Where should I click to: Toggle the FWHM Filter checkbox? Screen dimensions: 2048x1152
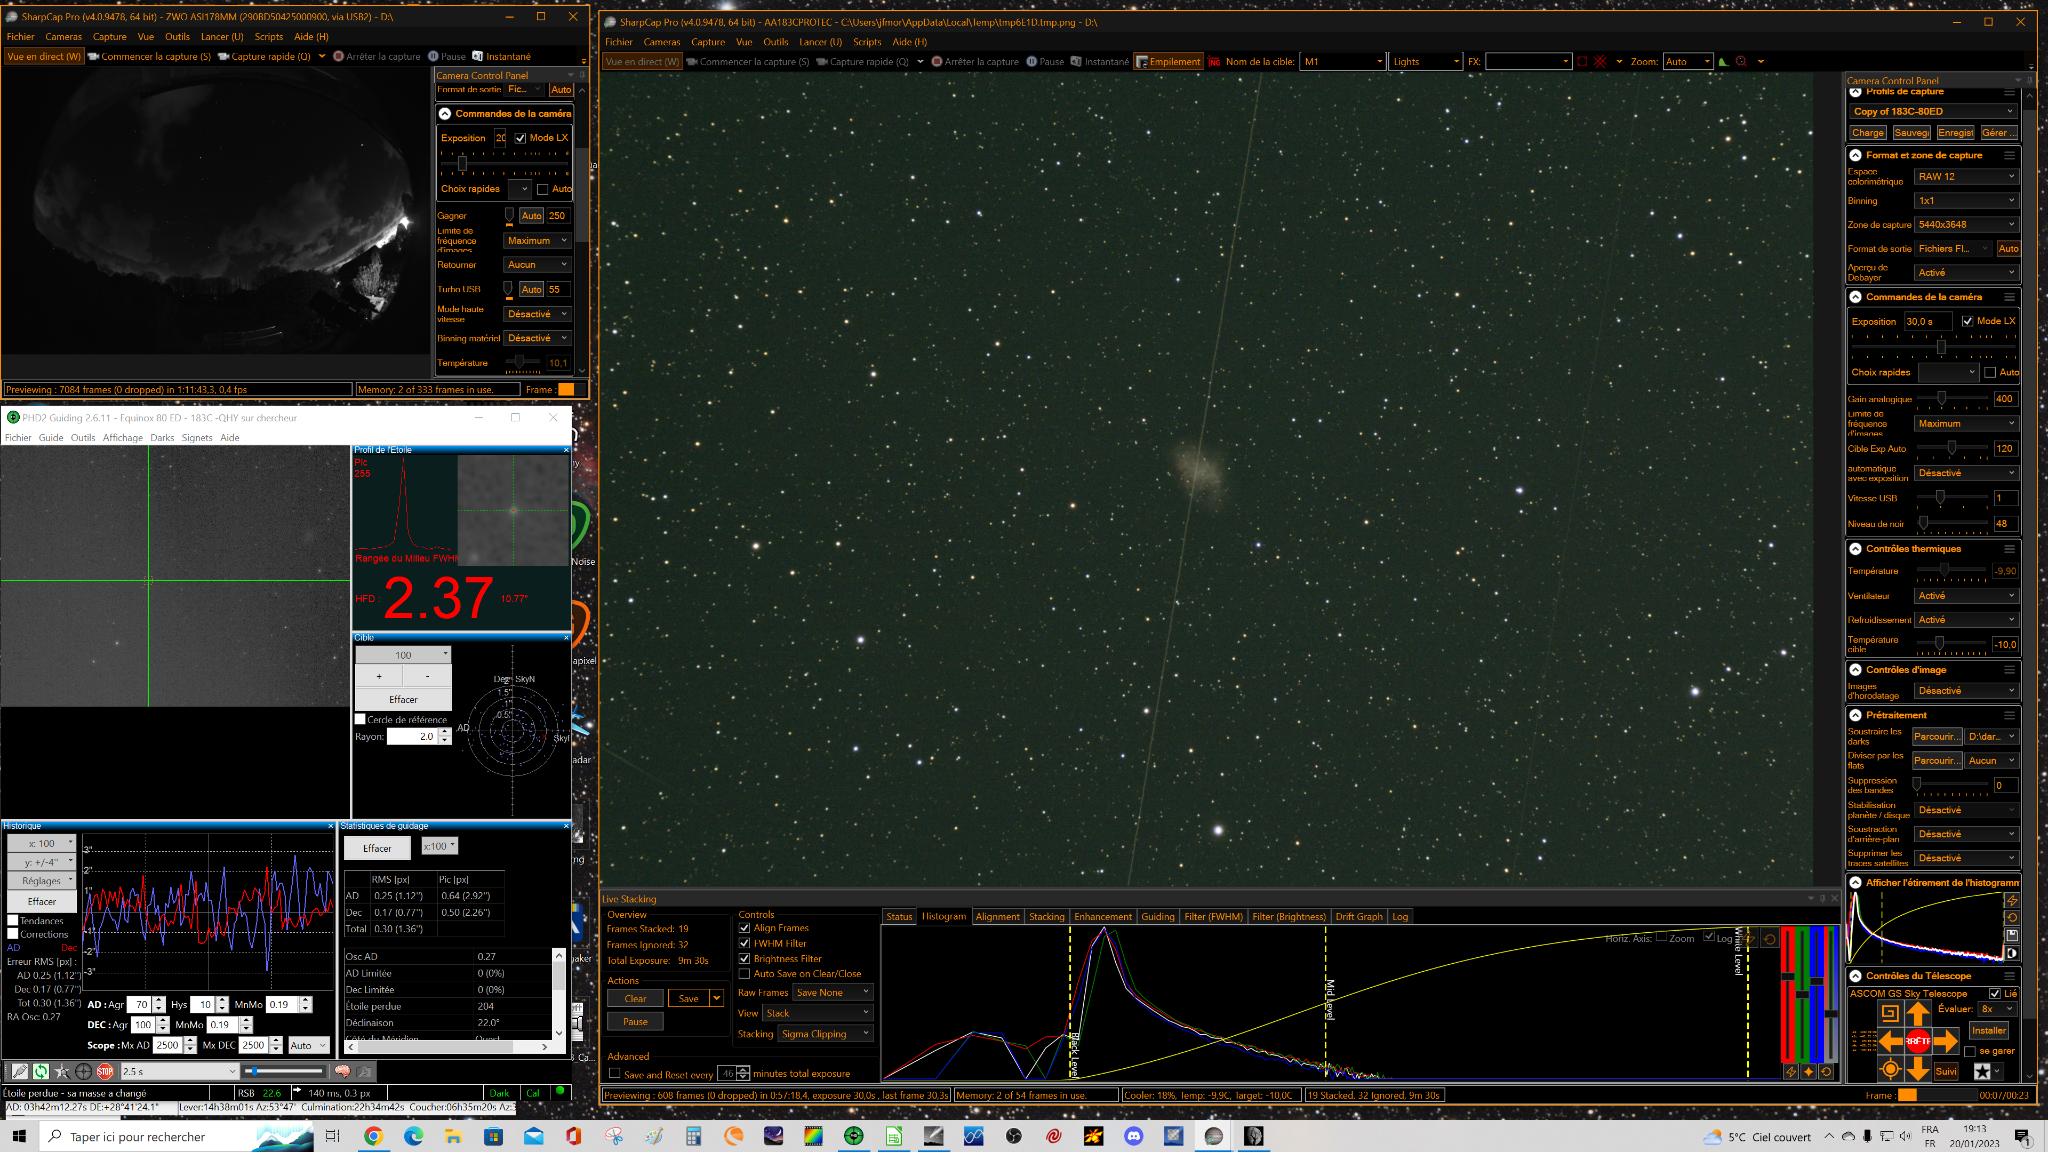tap(744, 943)
